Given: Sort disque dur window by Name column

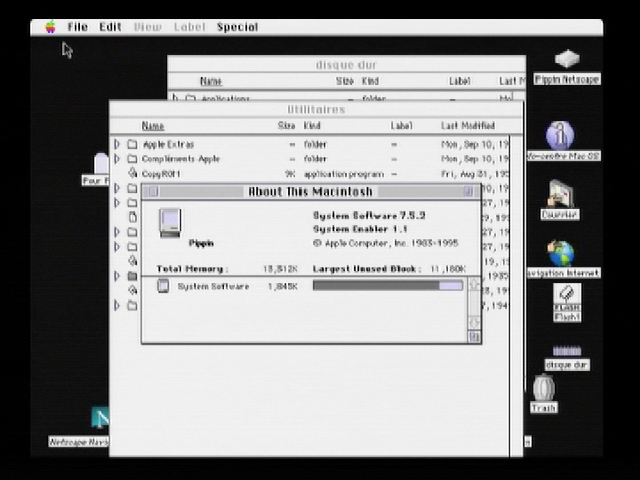Looking at the screenshot, I should [x=211, y=81].
